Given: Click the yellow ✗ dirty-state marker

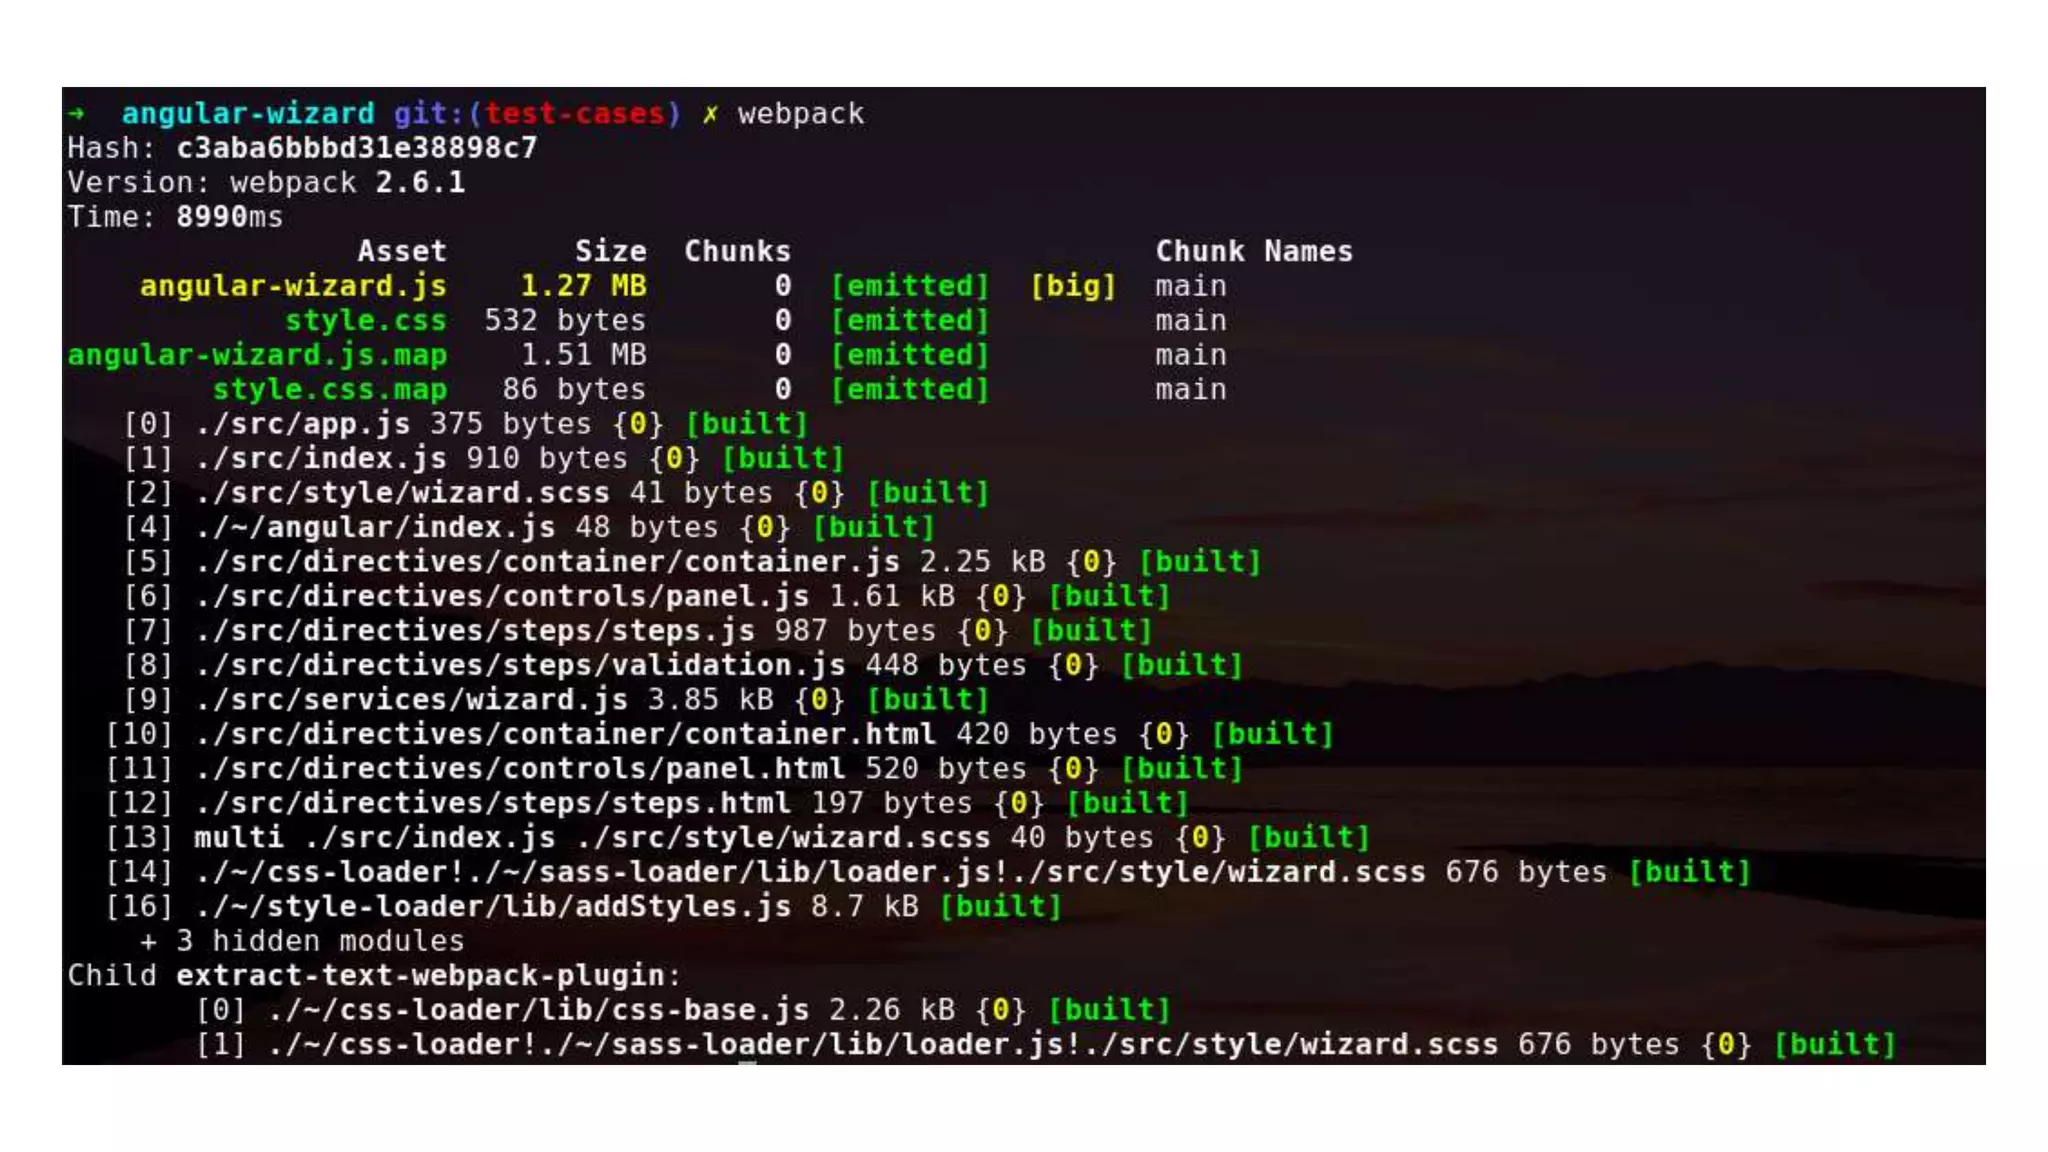Looking at the screenshot, I should 710,114.
